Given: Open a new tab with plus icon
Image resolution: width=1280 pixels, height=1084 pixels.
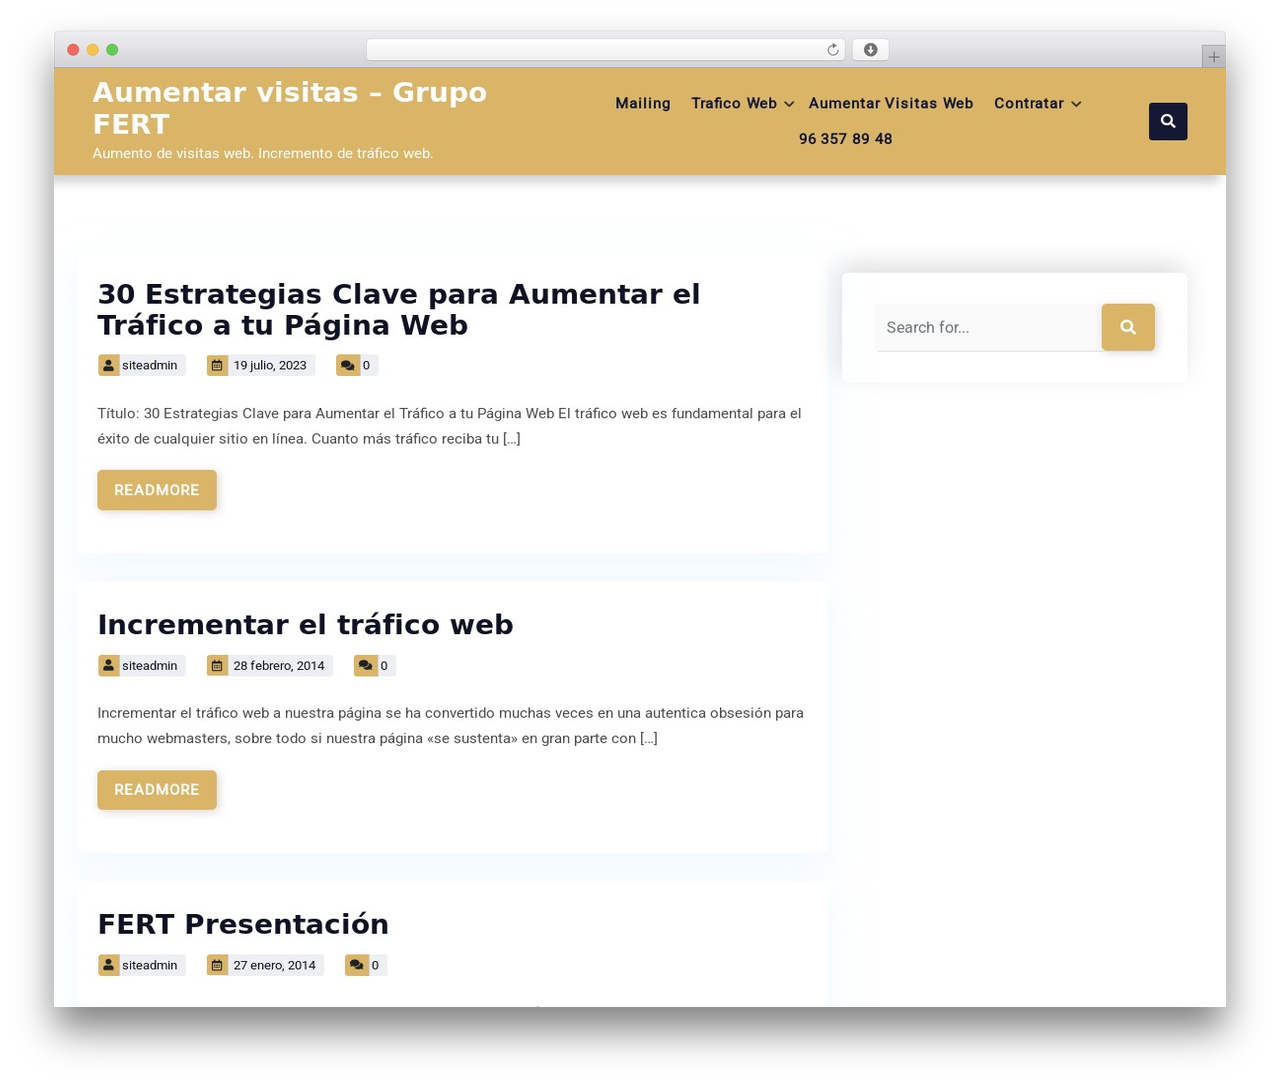Looking at the screenshot, I should 1214,57.
